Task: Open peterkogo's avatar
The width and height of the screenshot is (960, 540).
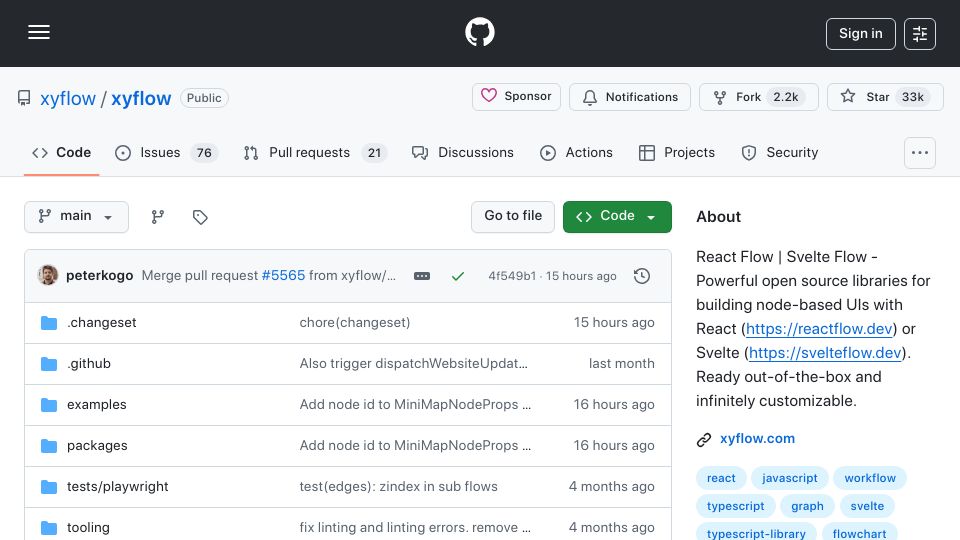Action: tap(48, 276)
